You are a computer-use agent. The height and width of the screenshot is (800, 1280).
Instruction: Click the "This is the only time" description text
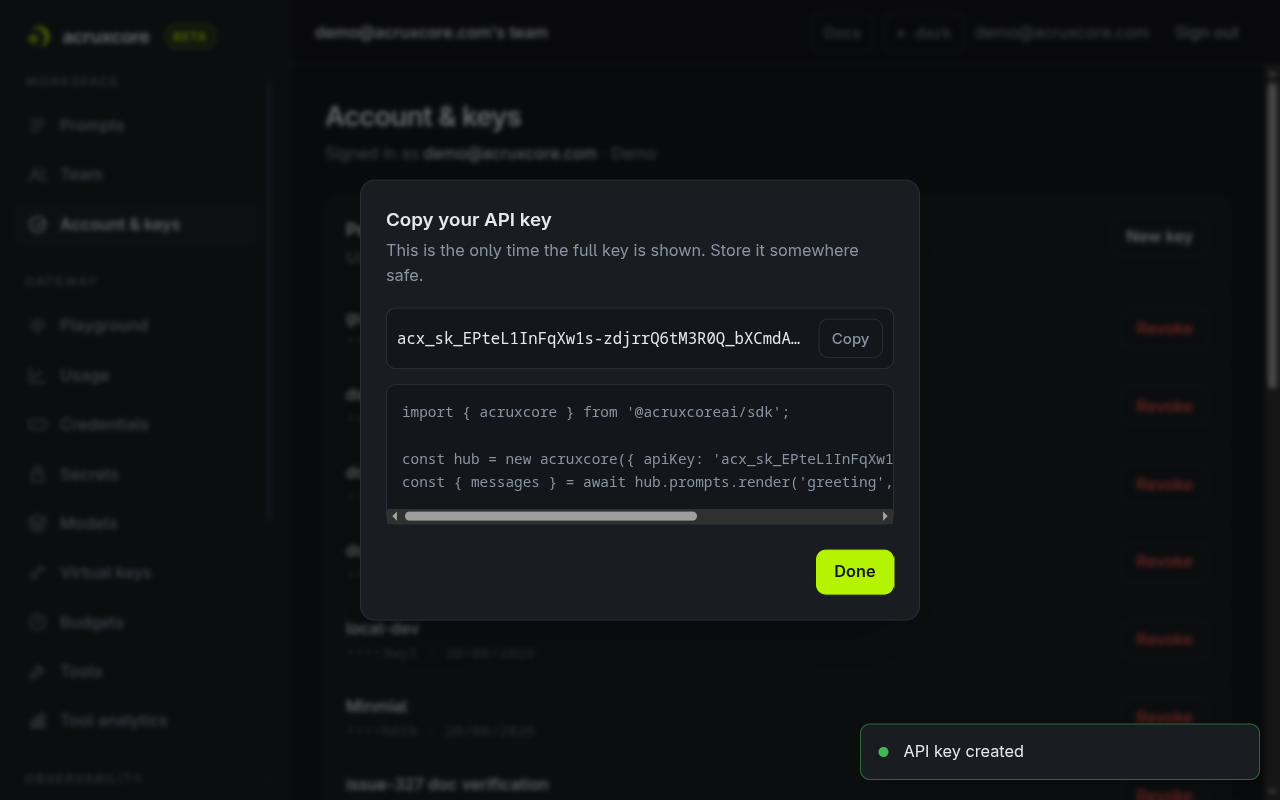pyautogui.click(x=622, y=262)
